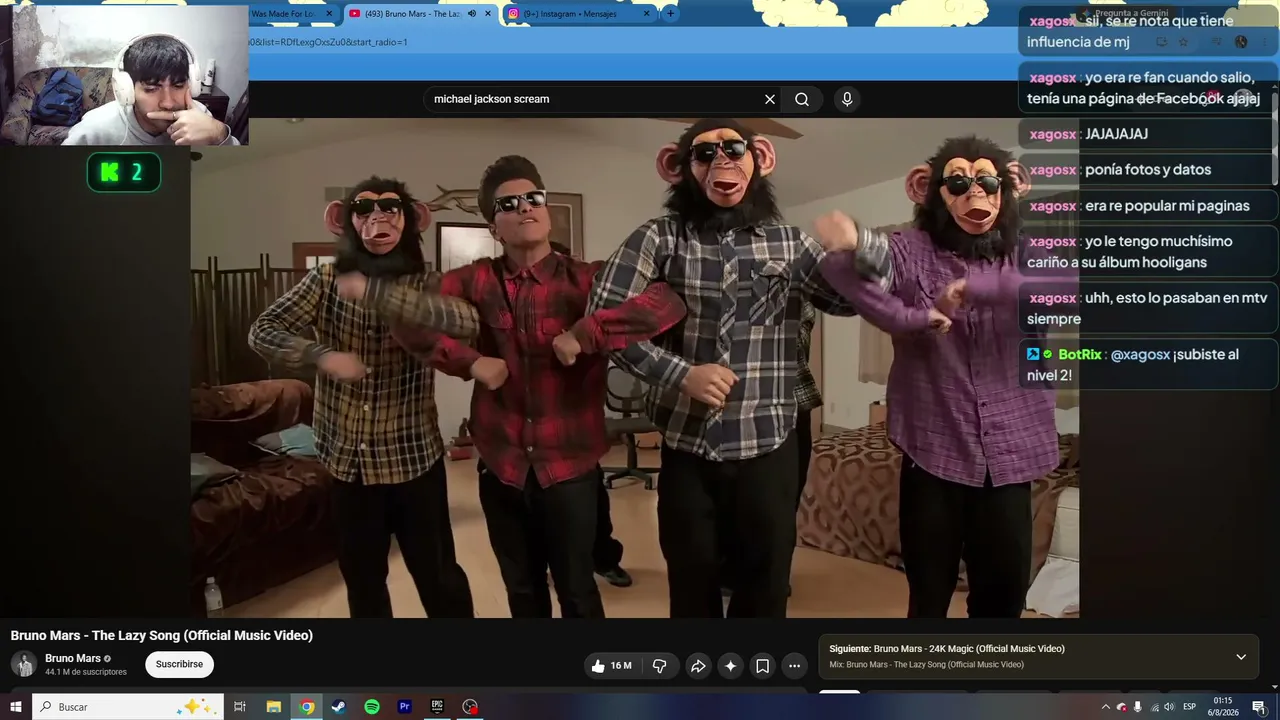This screenshot has height=720, width=1280.
Task: Click the chat message 'esto lo pasaban en mtv siempre'
Action: click(x=1148, y=308)
